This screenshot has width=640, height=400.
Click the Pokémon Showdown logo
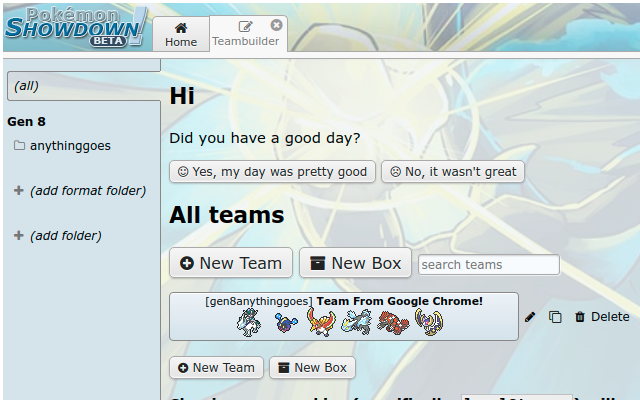[76, 27]
